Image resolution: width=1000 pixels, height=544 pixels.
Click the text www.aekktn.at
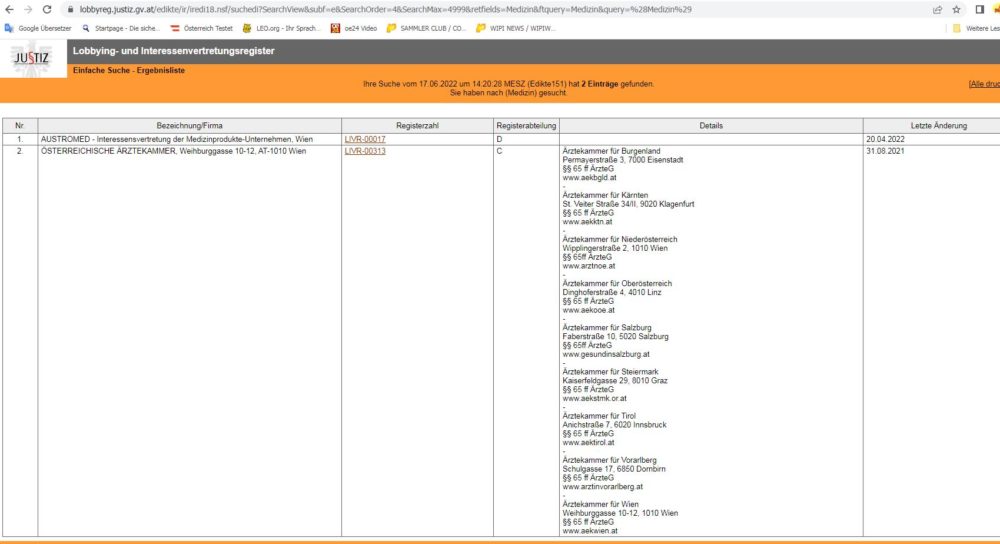coord(587,222)
